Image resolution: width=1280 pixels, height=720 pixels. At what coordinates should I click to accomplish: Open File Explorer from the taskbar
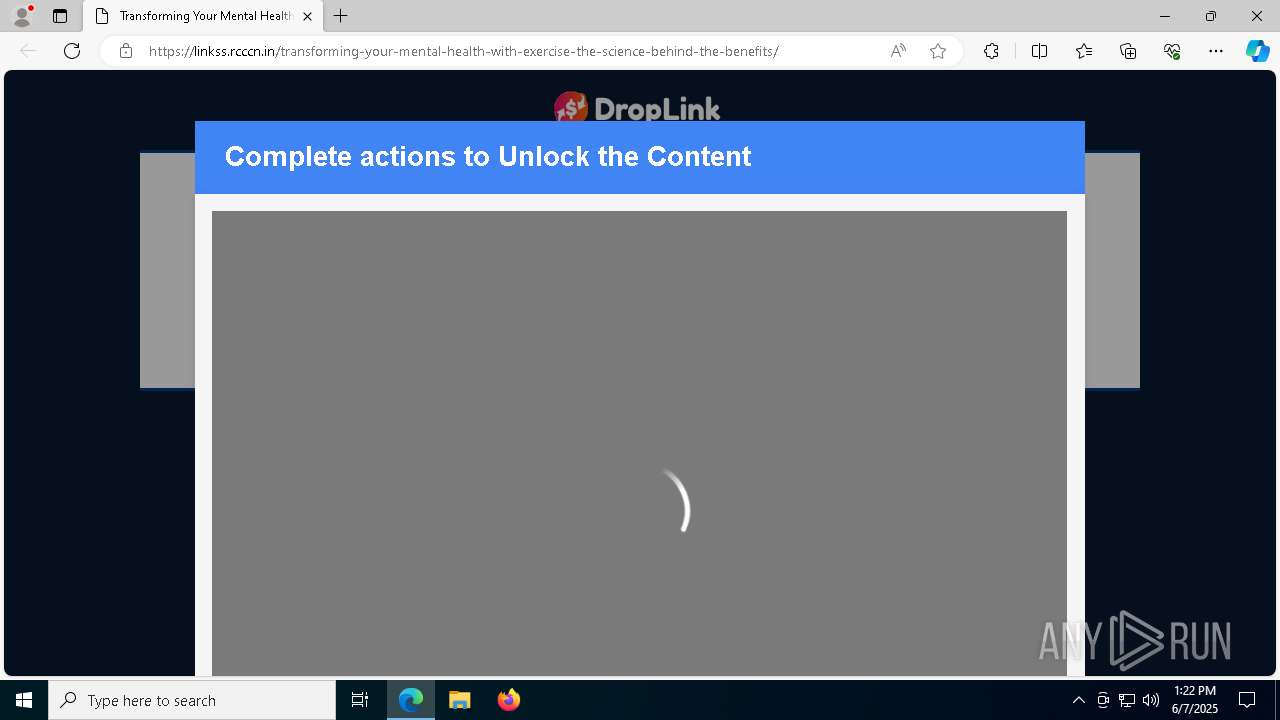click(x=460, y=700)
